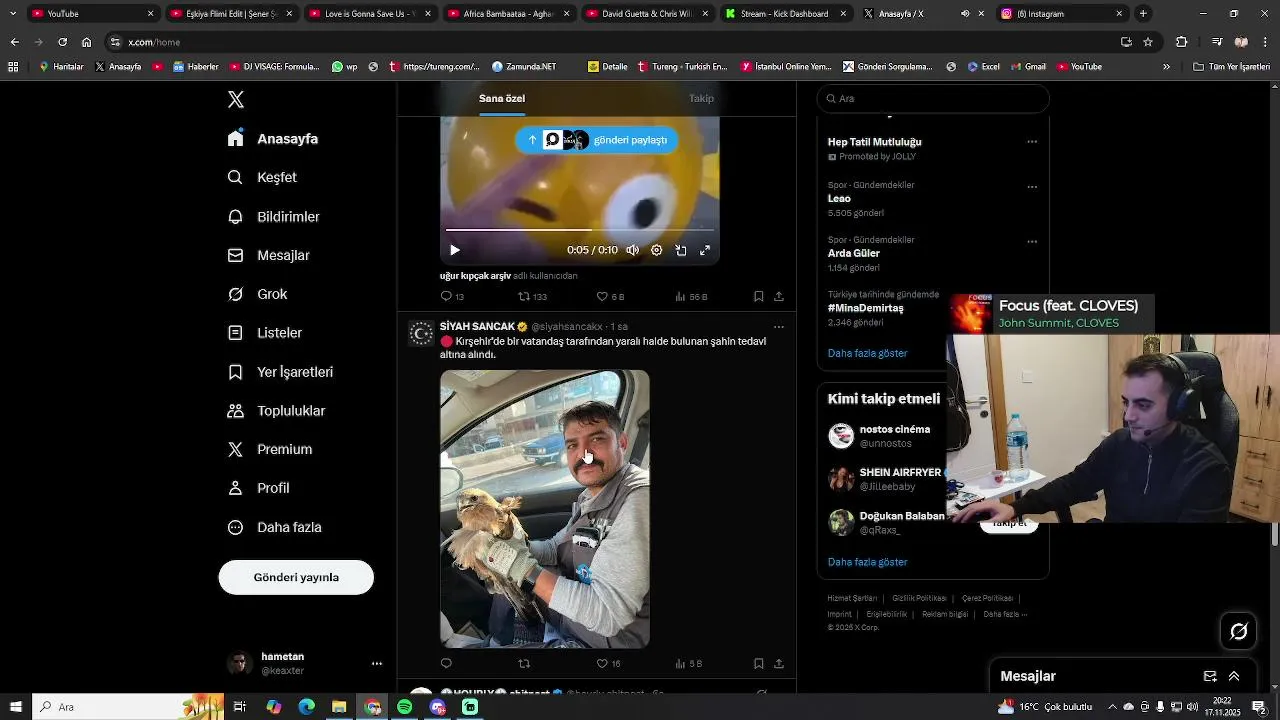Open Tüm Yer İşaretleri folder
This screenshot has height=720, width=1280.
(1231, 67)
